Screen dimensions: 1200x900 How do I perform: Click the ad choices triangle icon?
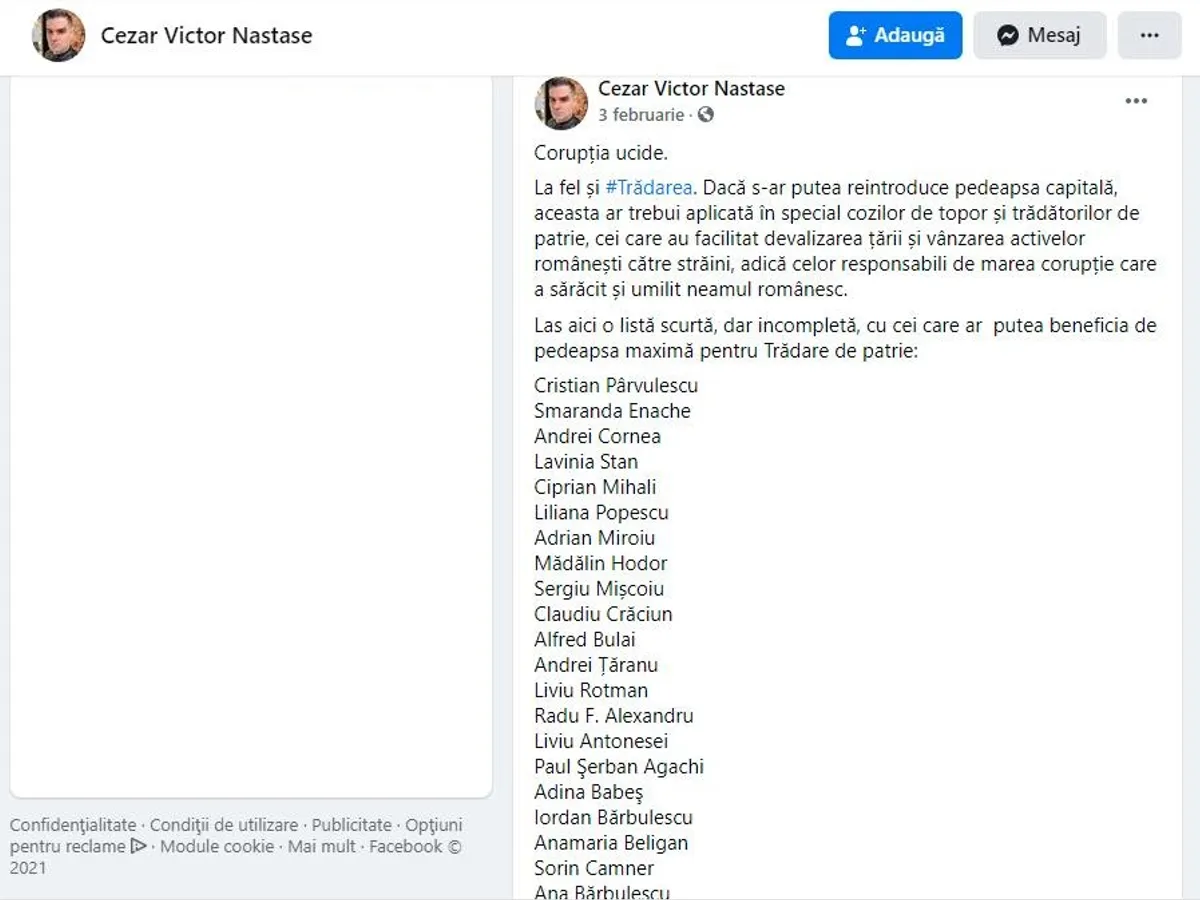(139, 846)
